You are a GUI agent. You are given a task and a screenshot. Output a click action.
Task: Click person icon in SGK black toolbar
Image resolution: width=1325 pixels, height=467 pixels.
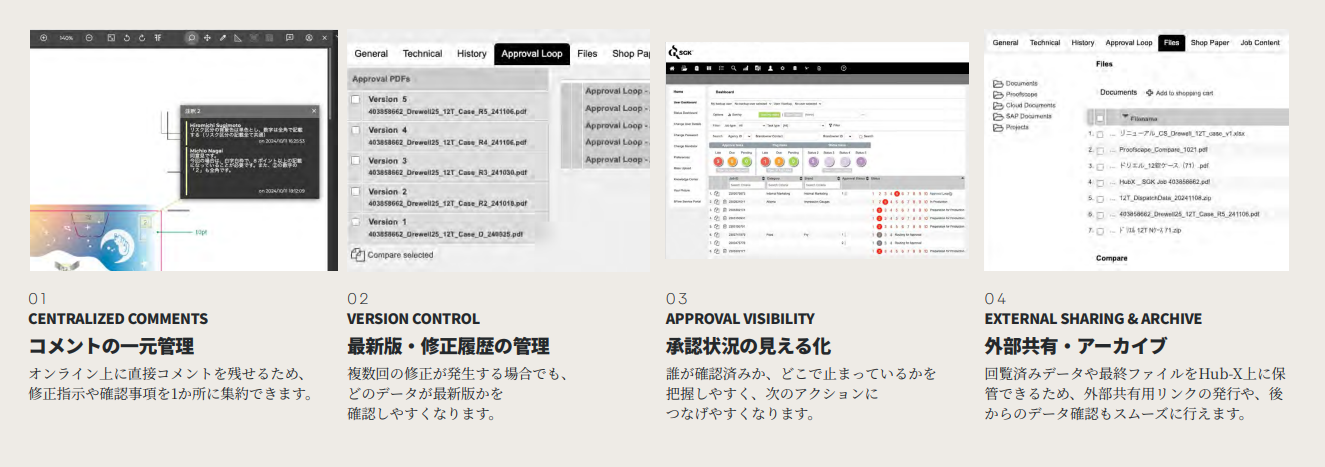[770, 68]
